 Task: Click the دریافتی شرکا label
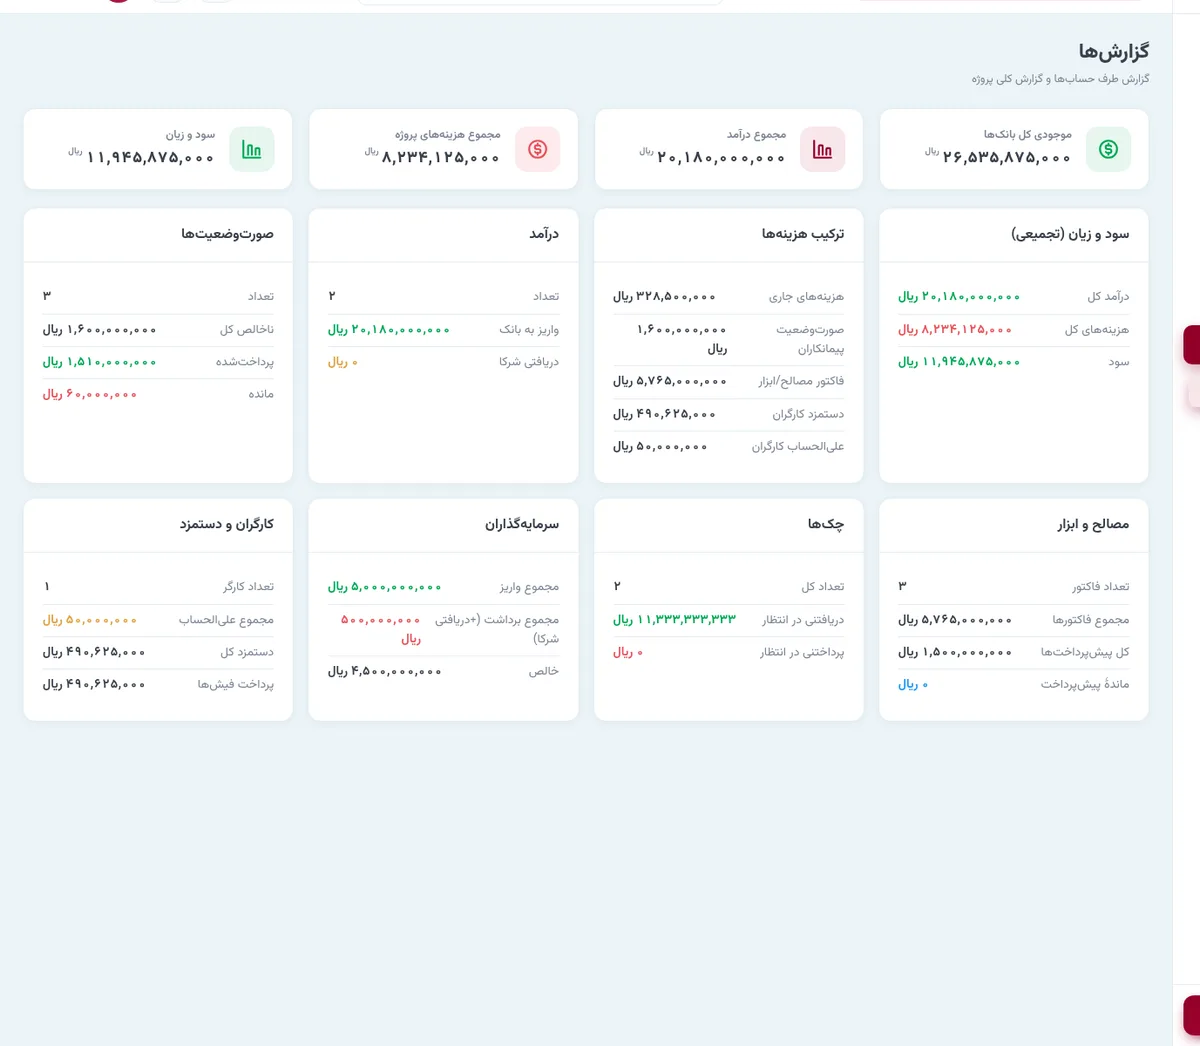tap(529, 362)
